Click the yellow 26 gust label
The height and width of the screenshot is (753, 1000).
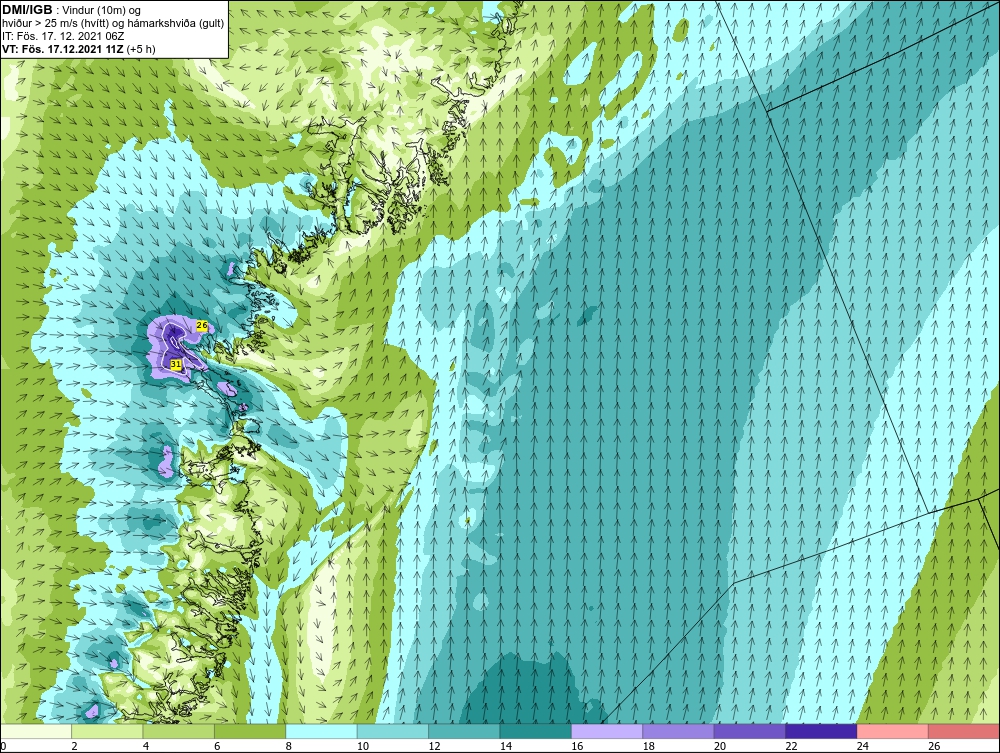[x=202, y=325]
